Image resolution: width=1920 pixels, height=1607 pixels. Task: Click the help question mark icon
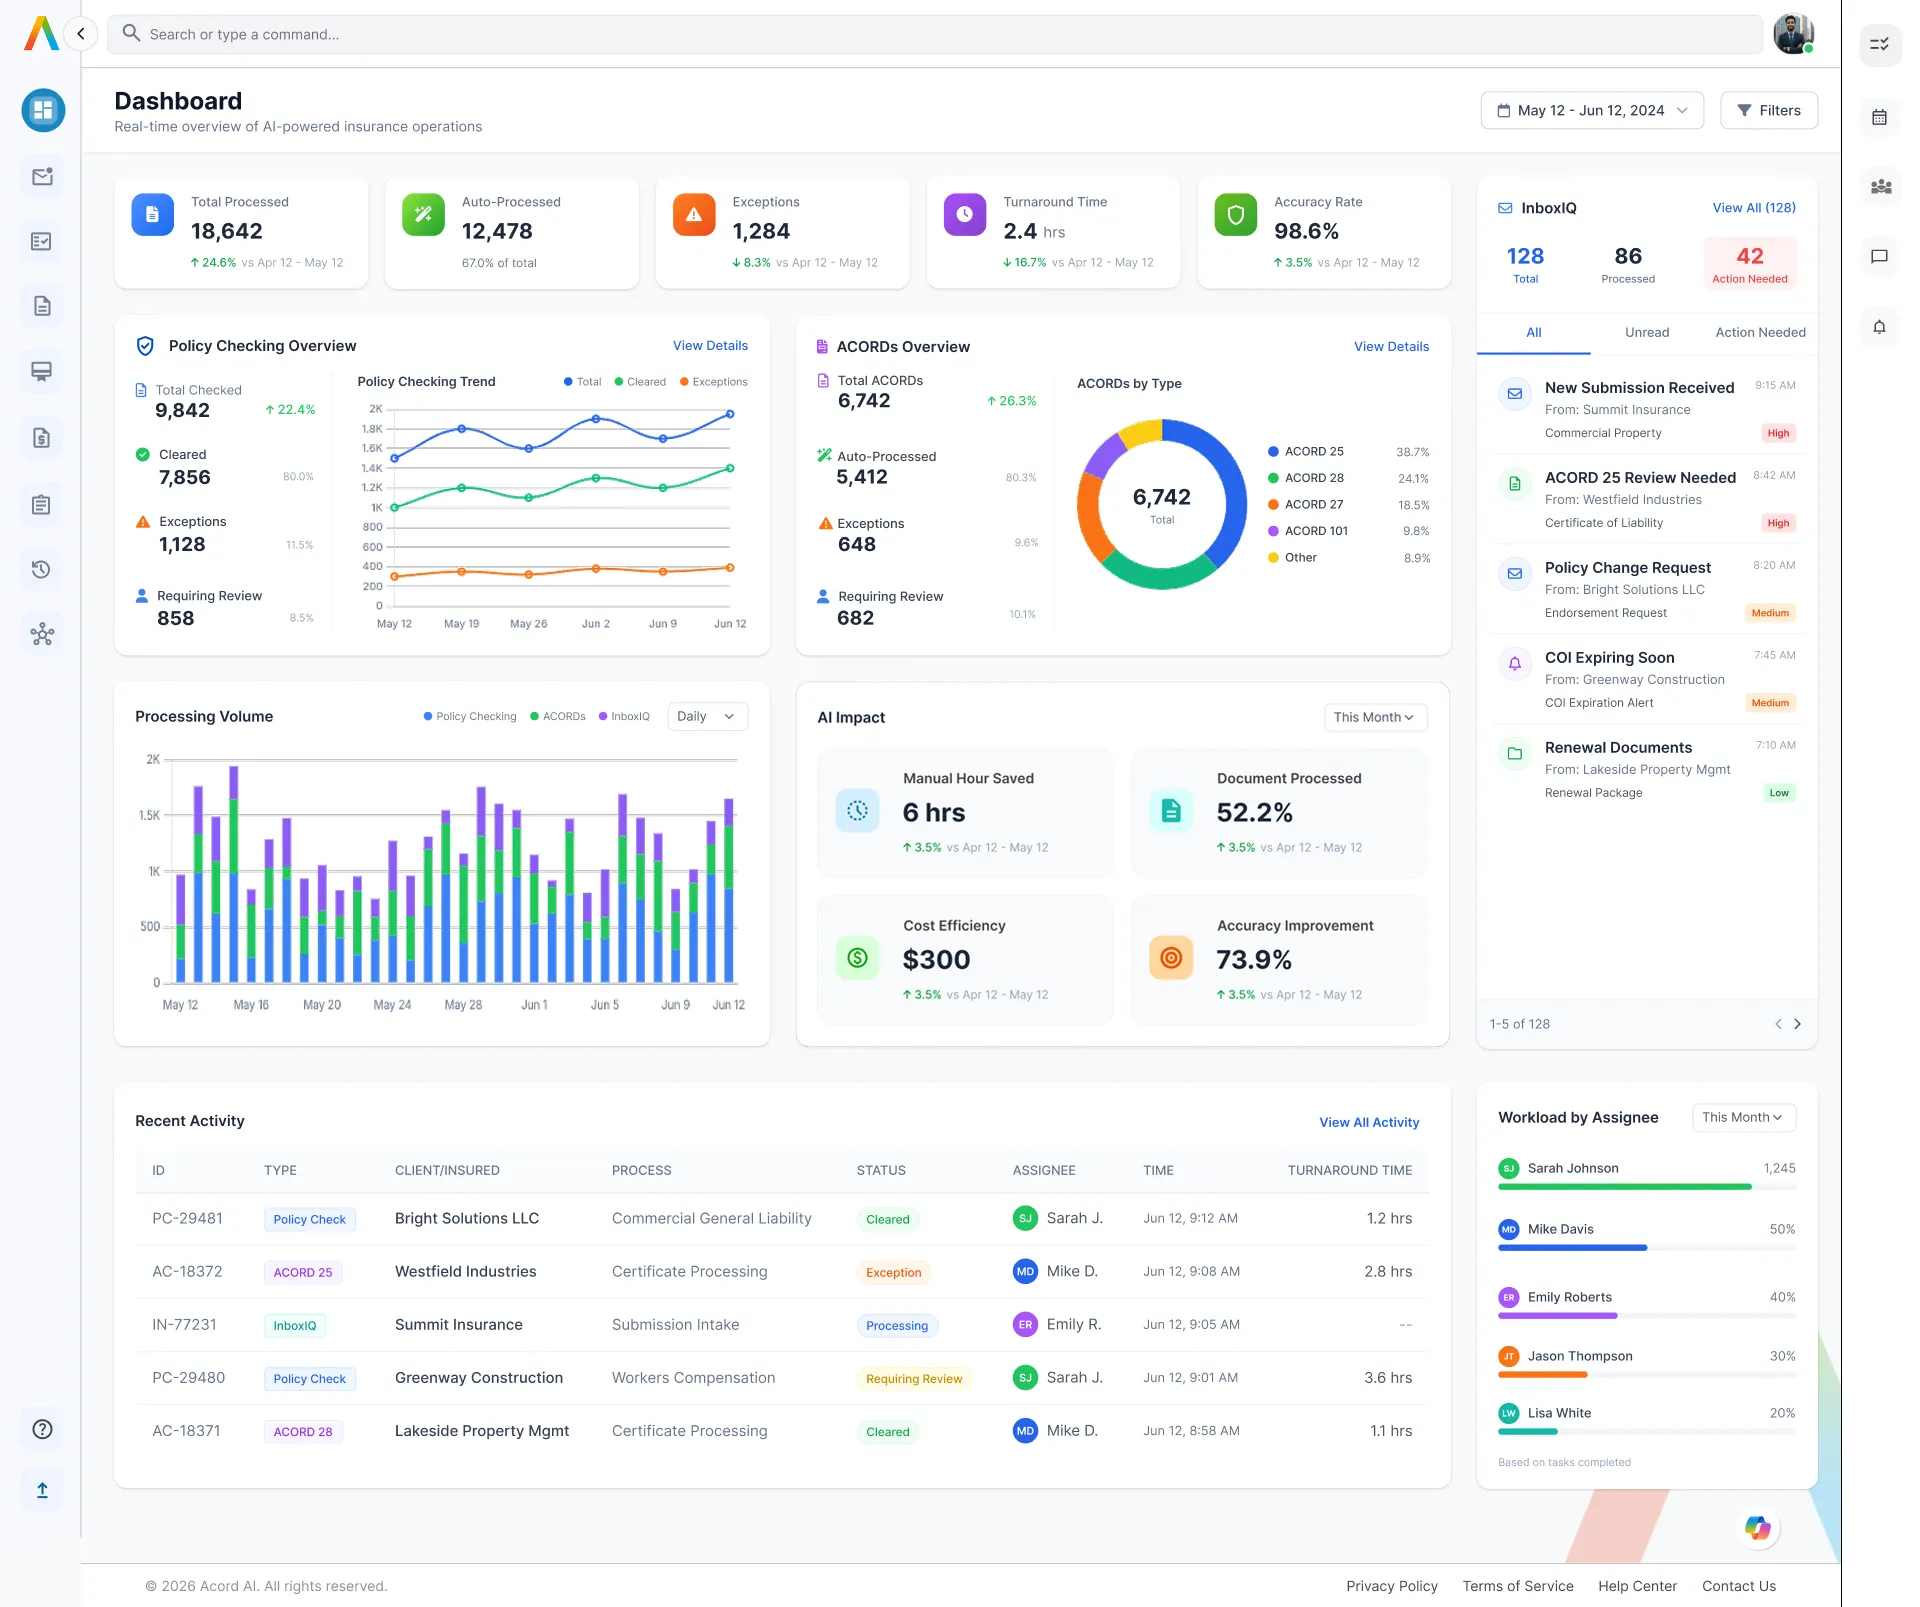42,1429
